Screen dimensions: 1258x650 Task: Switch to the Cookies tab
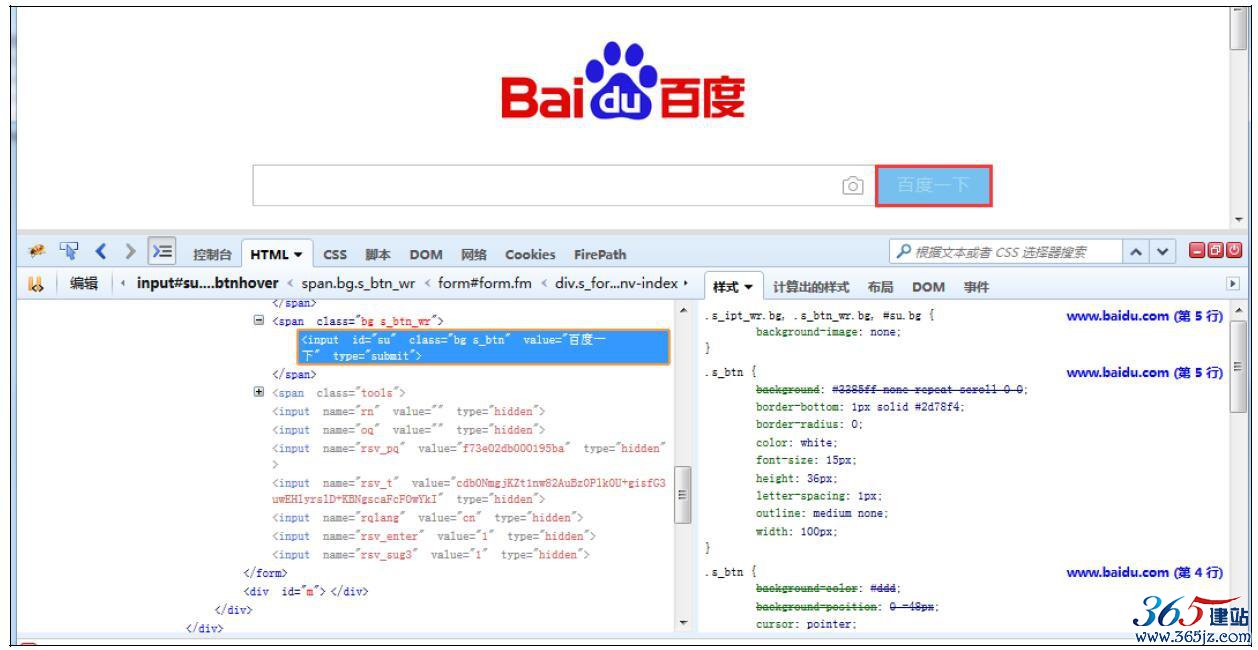click(x=529, y=255)
